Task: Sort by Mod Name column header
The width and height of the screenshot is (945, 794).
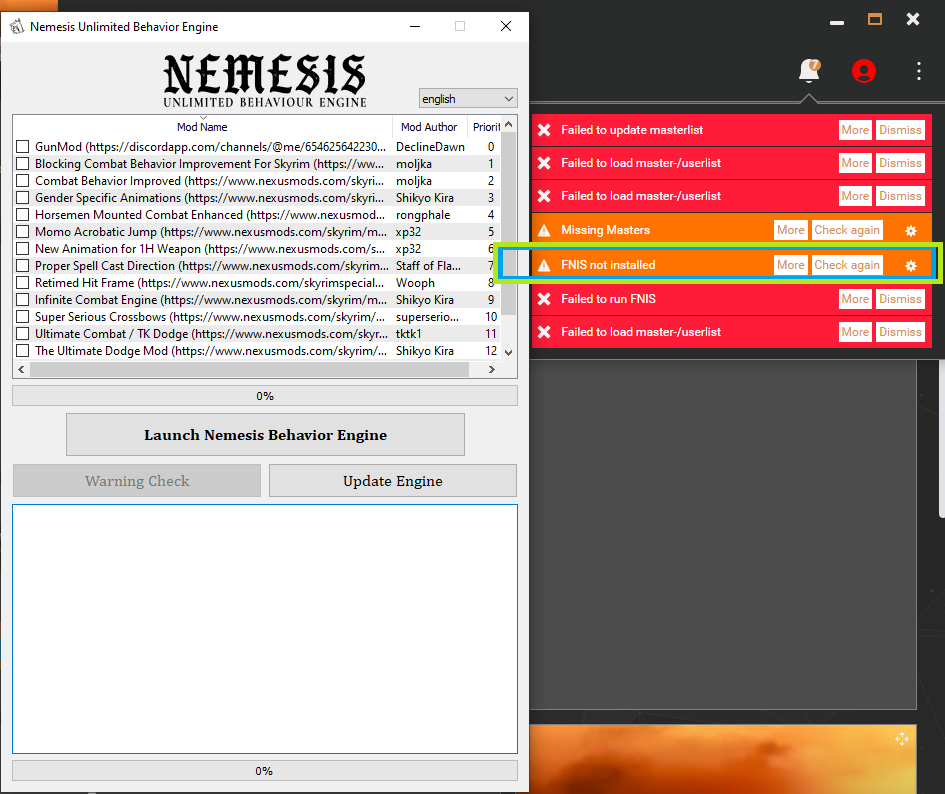Action: coord(202,127)
